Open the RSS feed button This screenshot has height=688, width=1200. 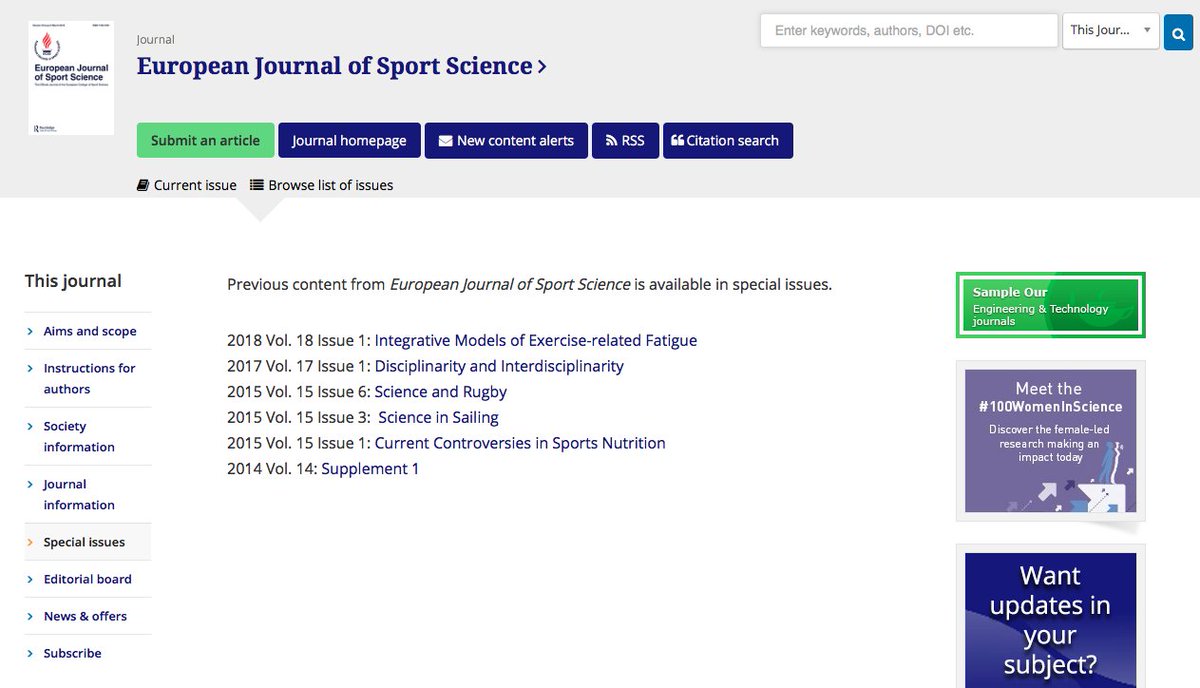[625, 140]
